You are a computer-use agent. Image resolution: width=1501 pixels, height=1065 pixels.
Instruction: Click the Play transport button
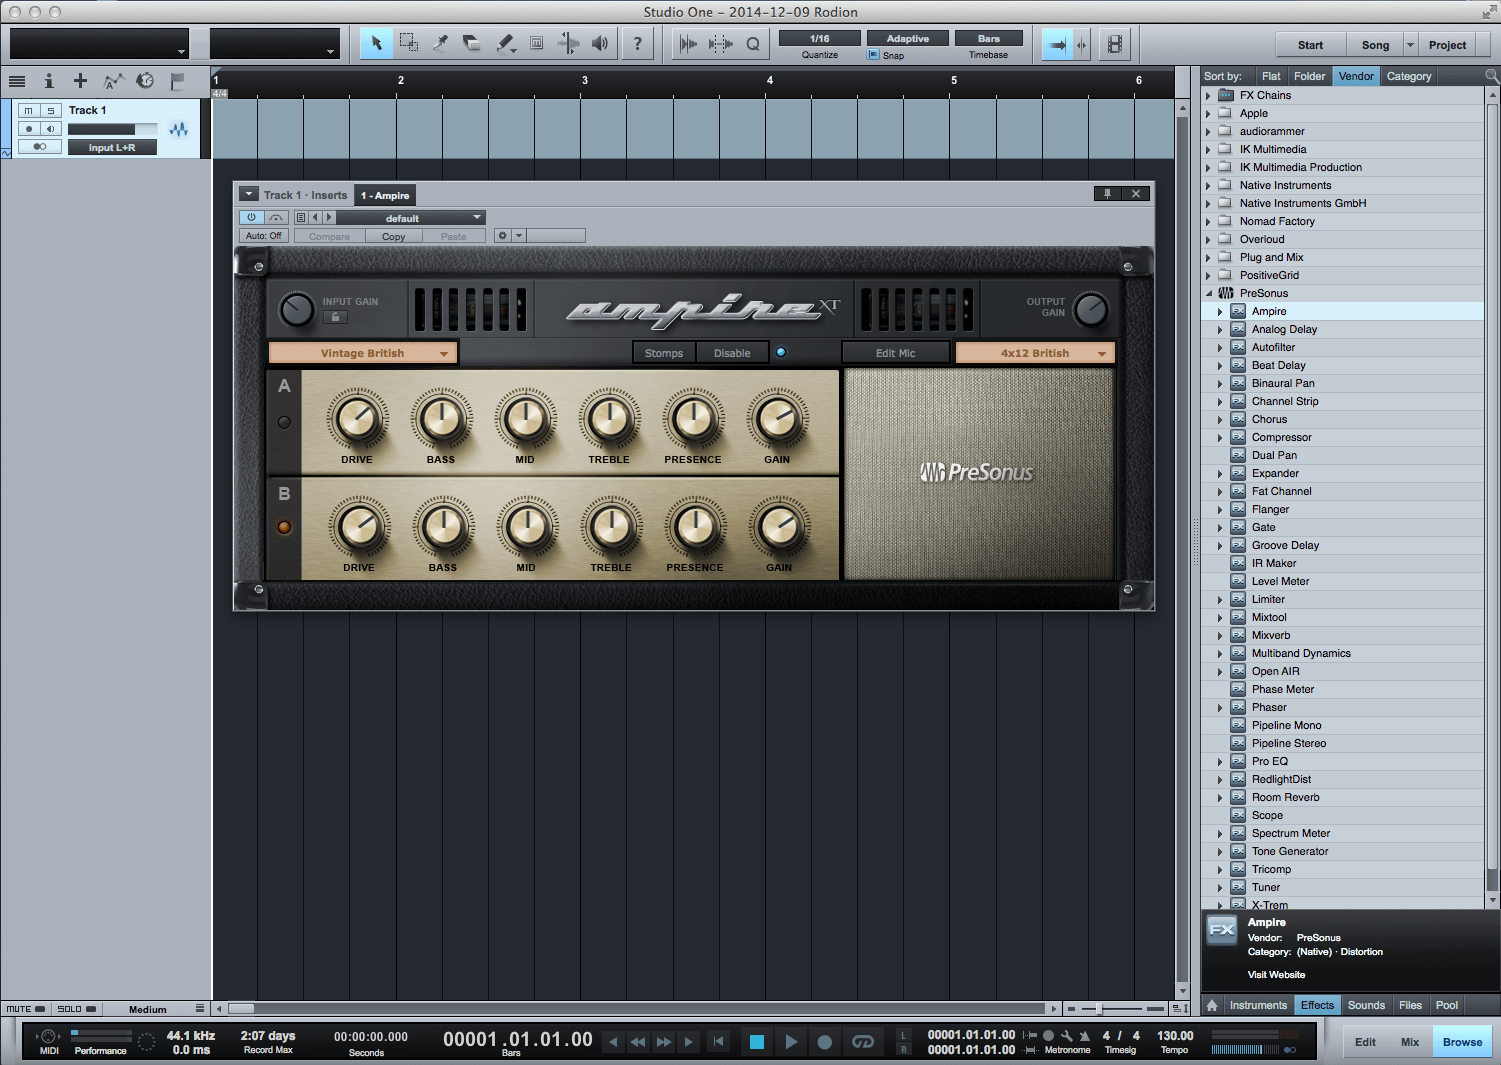791,1042
